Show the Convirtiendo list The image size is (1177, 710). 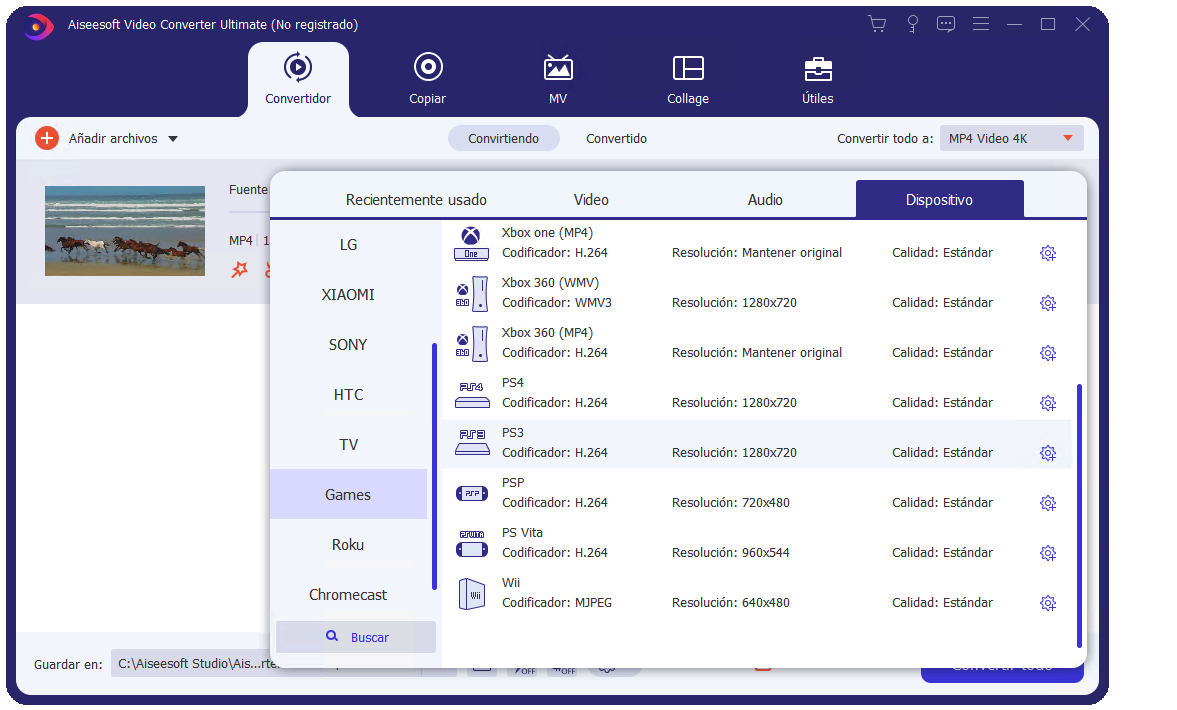point(504,138)
